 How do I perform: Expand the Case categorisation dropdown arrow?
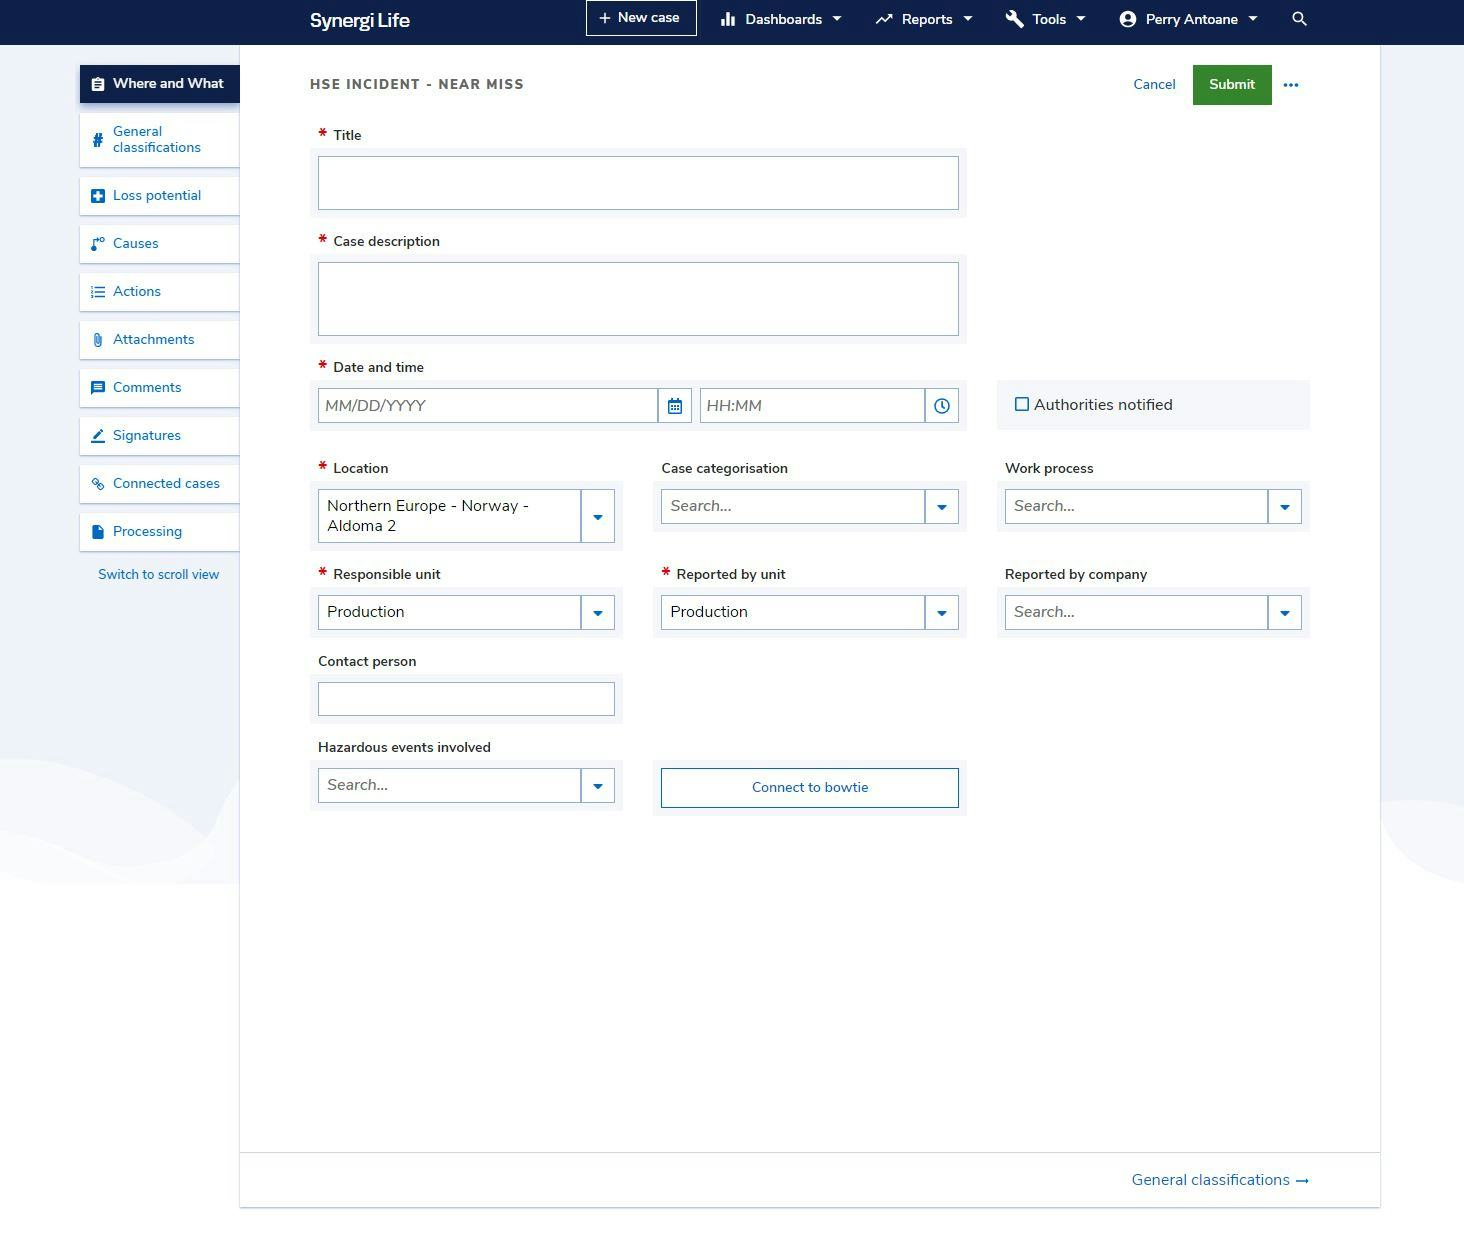coord(942,507)
